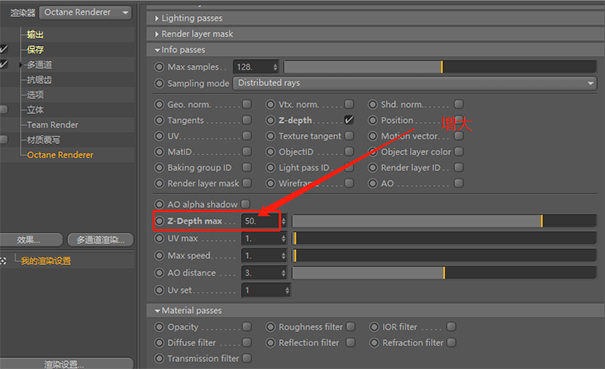Enable the AO alpha shadow checkbox

point(245,204)
